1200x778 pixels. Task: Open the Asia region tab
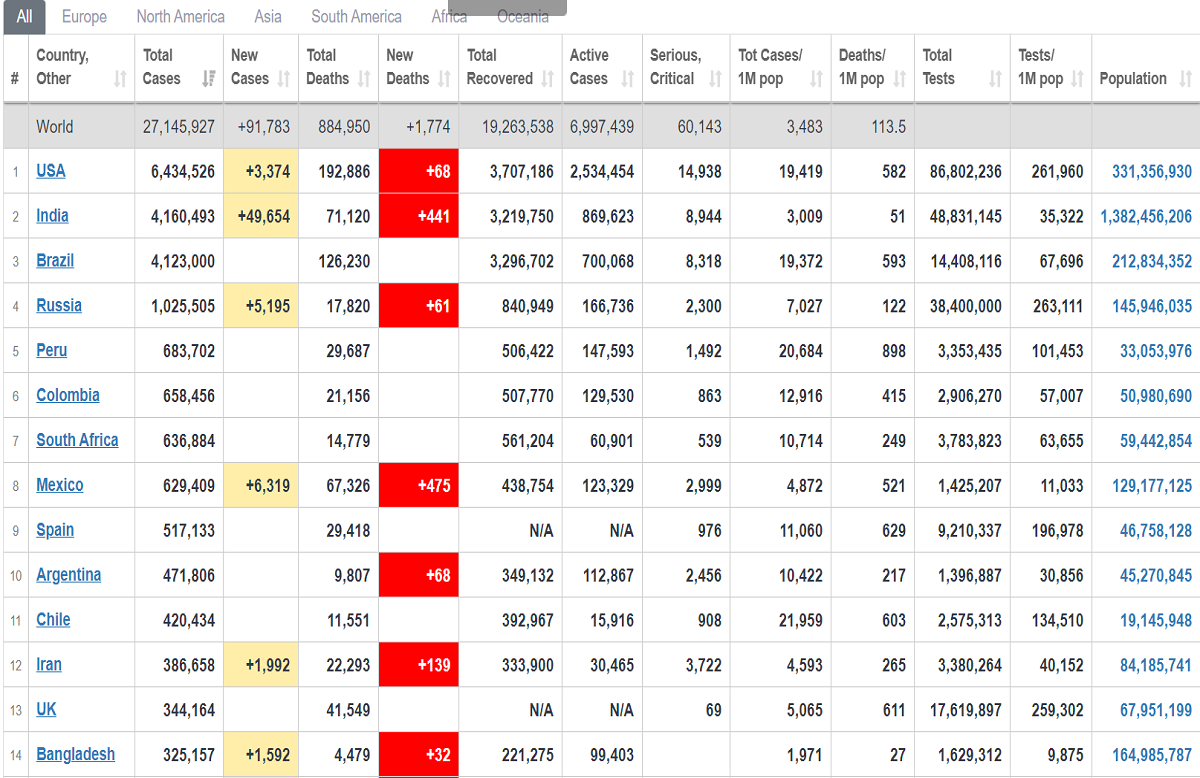pyautogui.click(x=268, y=17)
